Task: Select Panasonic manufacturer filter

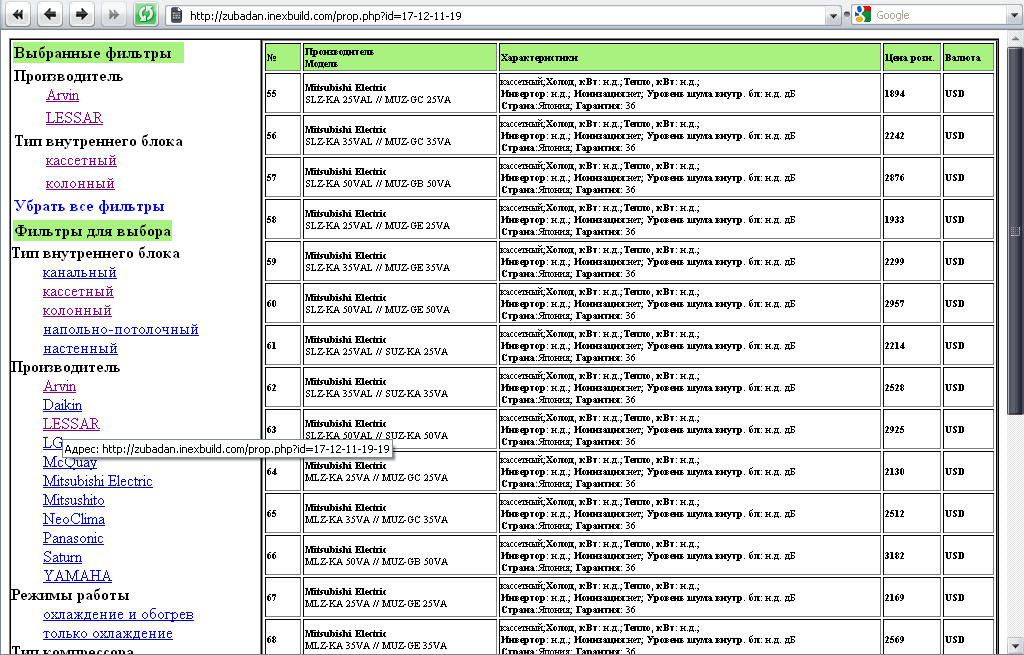Action: click(73, 538)
